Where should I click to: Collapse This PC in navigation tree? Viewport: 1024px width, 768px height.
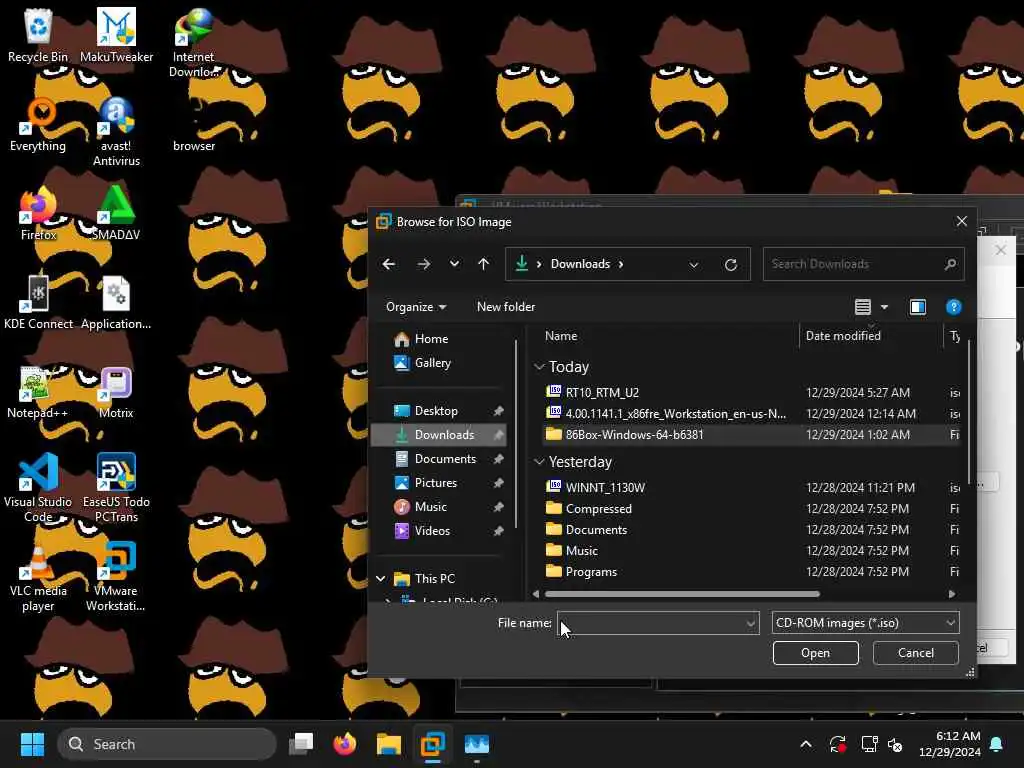pyautogui.click(x=381, y=579)
